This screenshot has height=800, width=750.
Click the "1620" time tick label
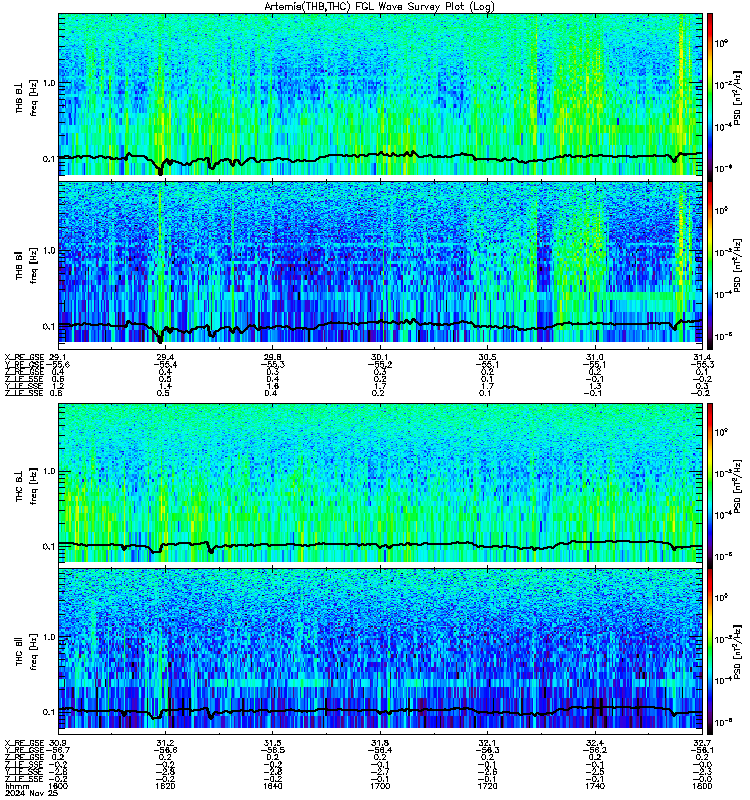tap(165, 786)
